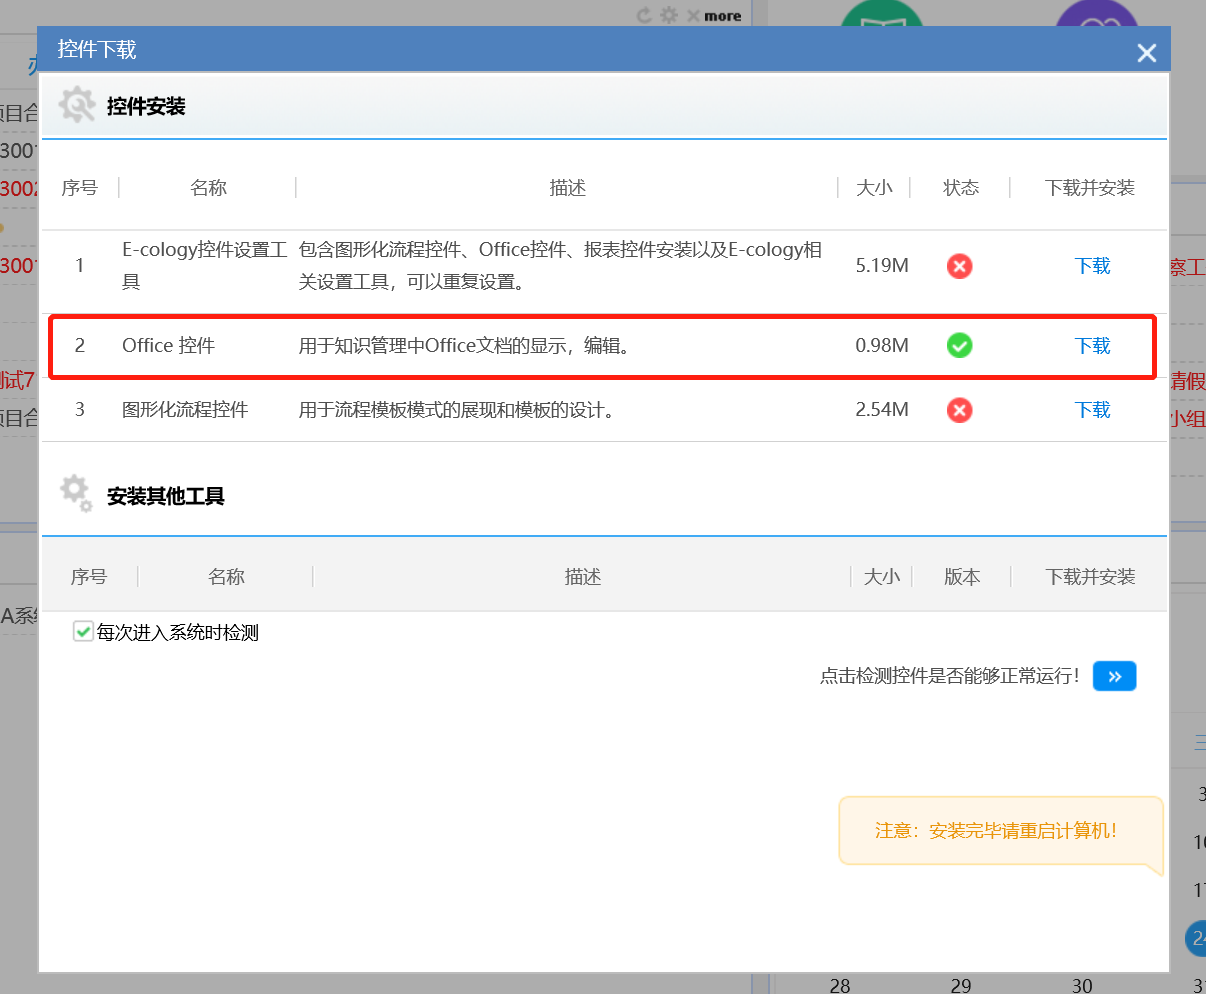Click the red error status icon for 图形化流程控件
Image resolution: width=1206 pixels, height=994 pixels.
click(959, 410)
